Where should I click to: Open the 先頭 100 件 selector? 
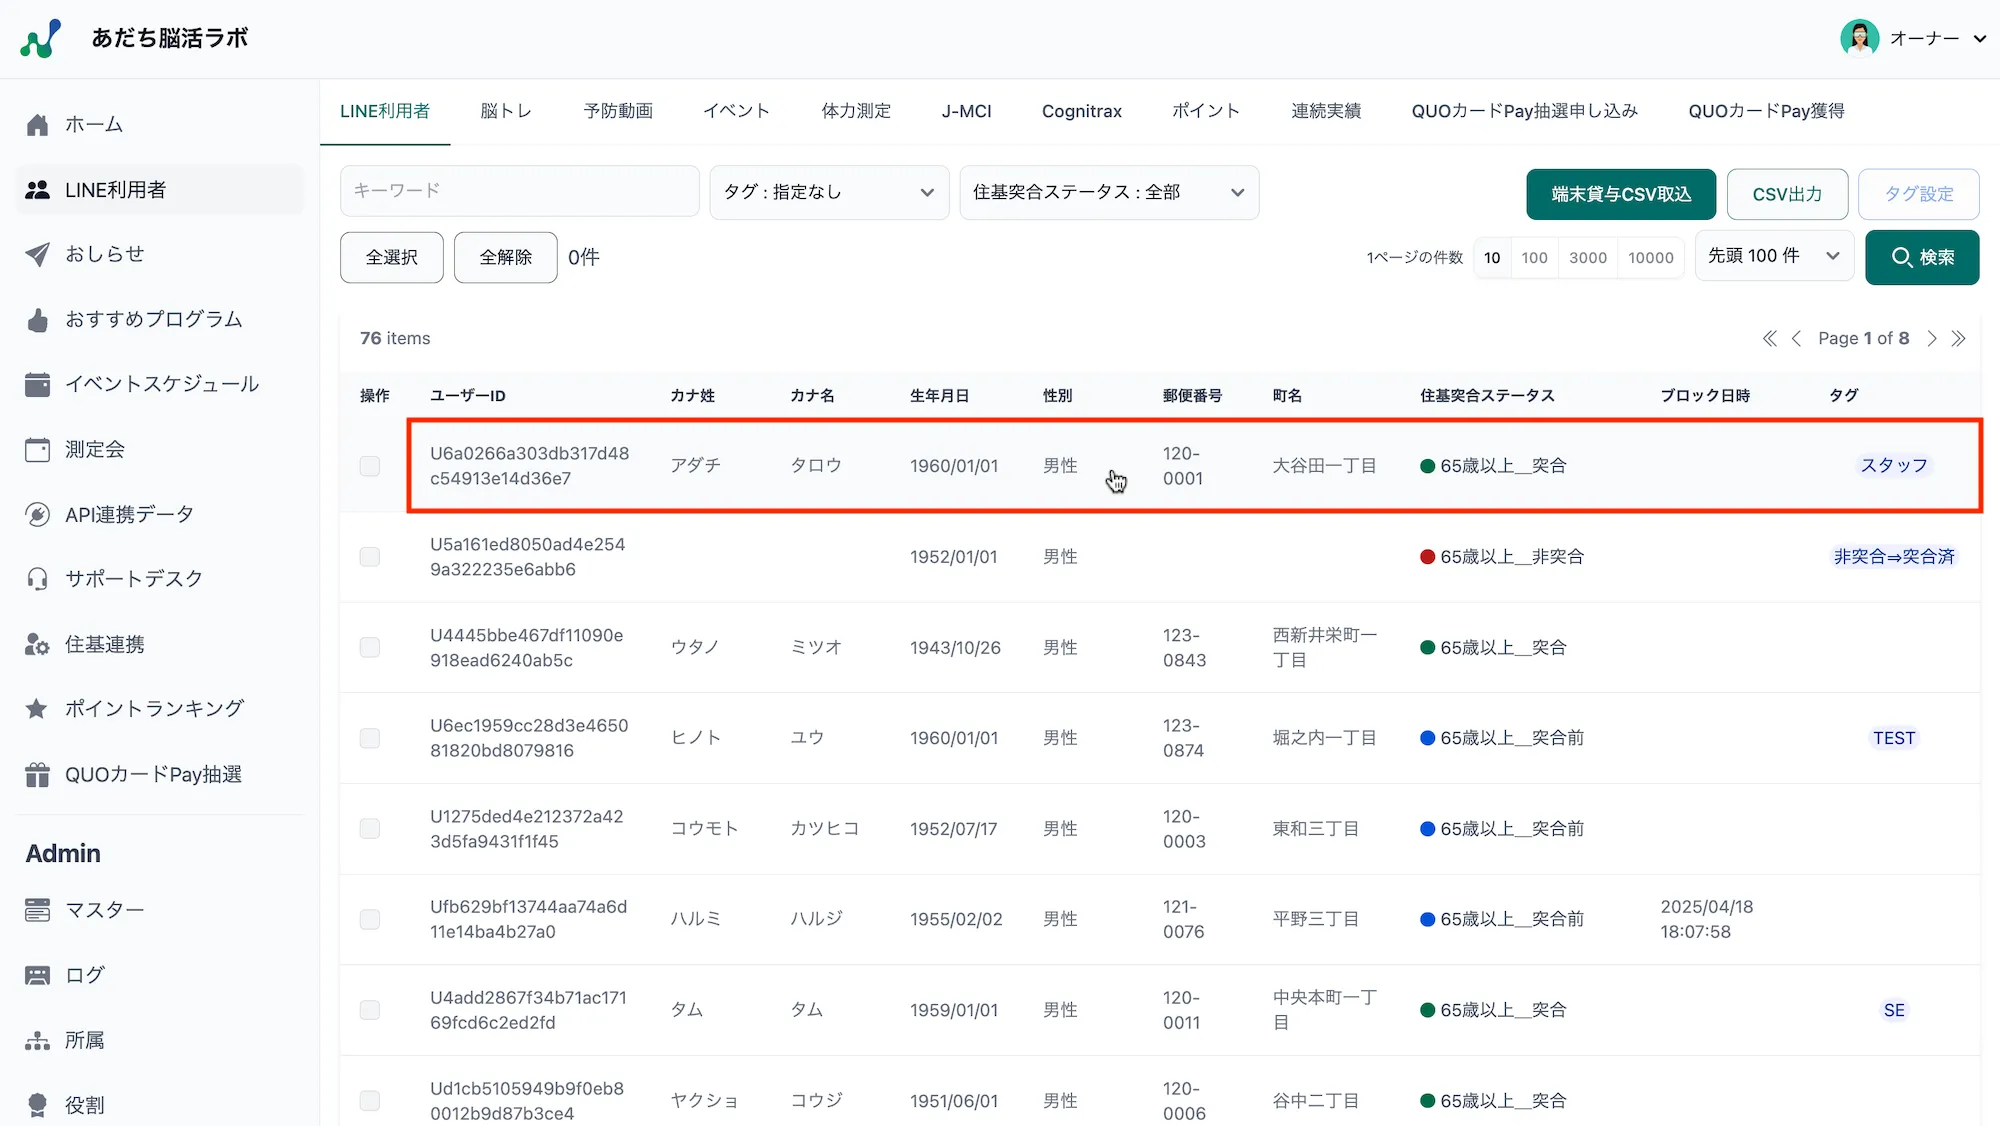(x=1774, y=256)
